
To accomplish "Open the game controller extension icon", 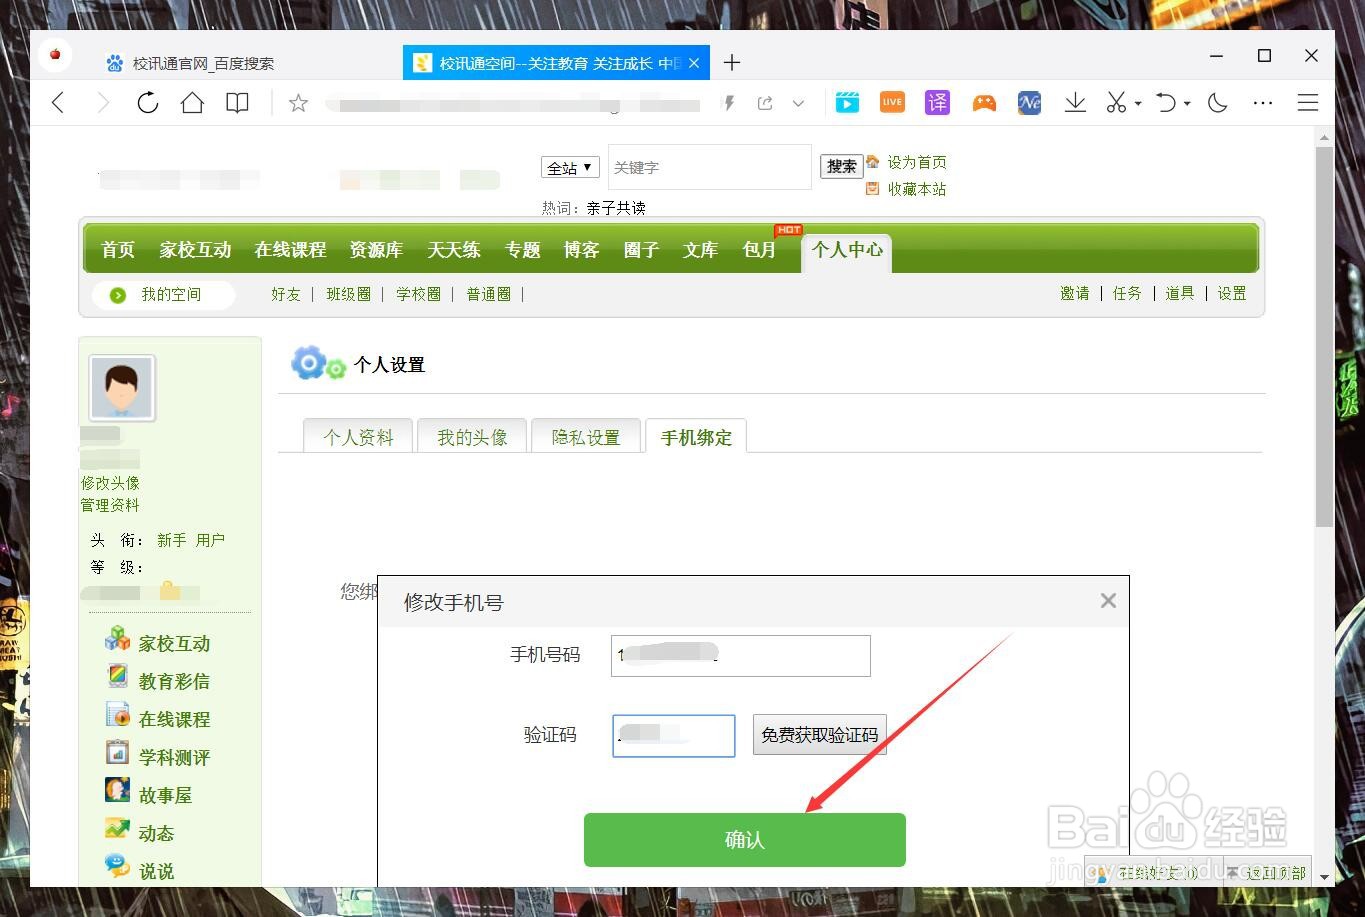I will 984,102.
